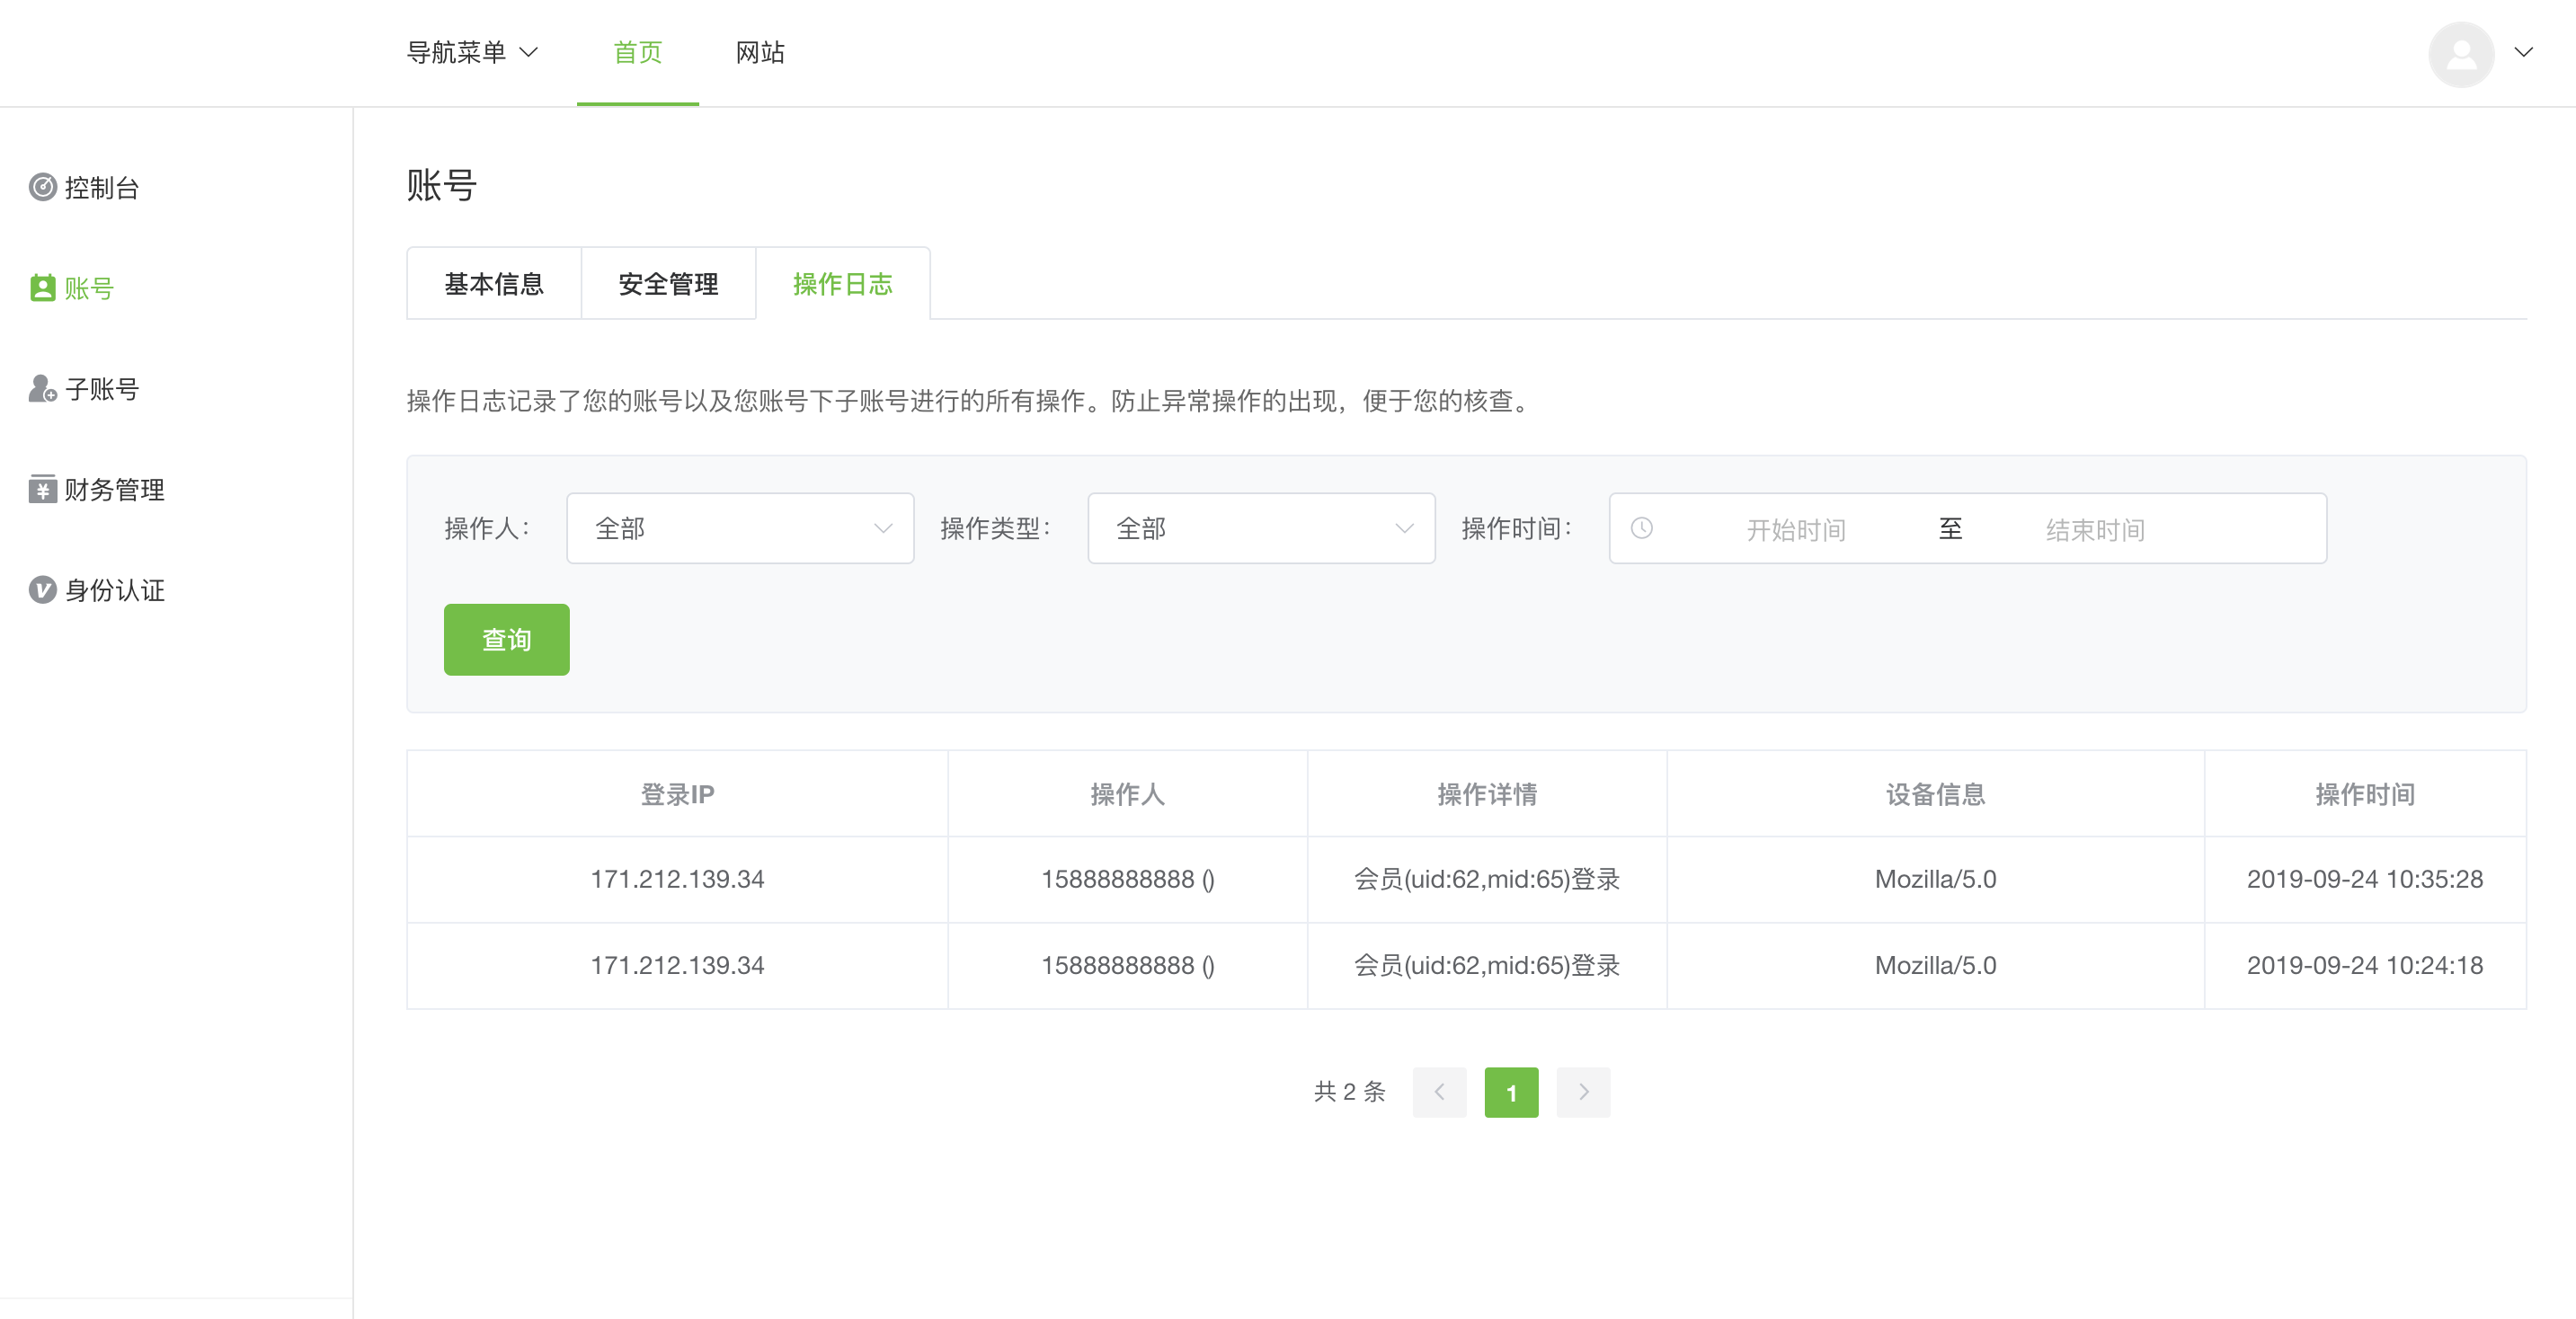Click IP 171.212.139.34 in the 10:35:28 row
Screen dimensions: 2576x1319
point(677,879)
